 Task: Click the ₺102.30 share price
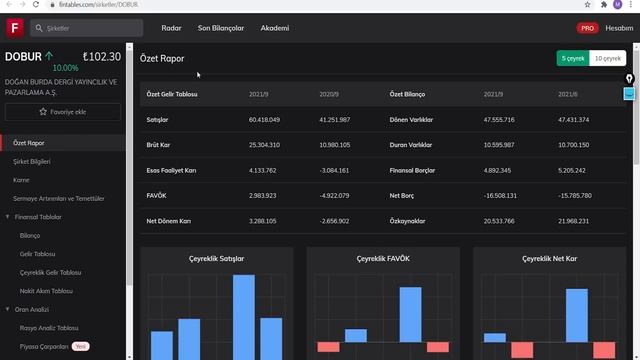102,56
